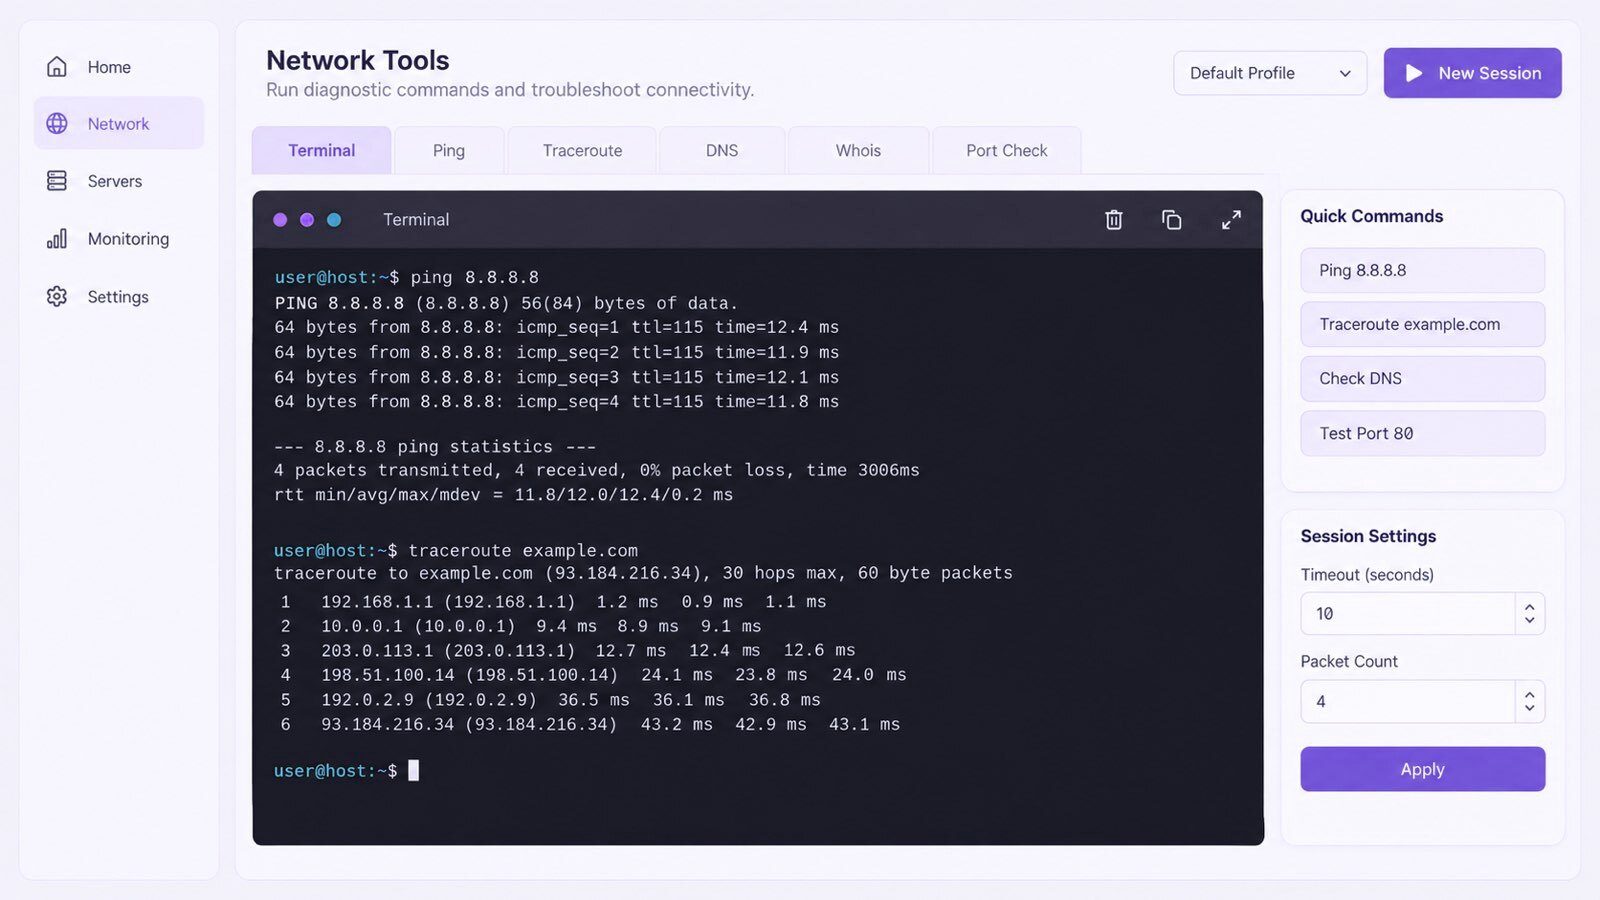1600x900 pixels.
Task: Decrease Timeout seconds with down arrow
Action: point(1529,621)
